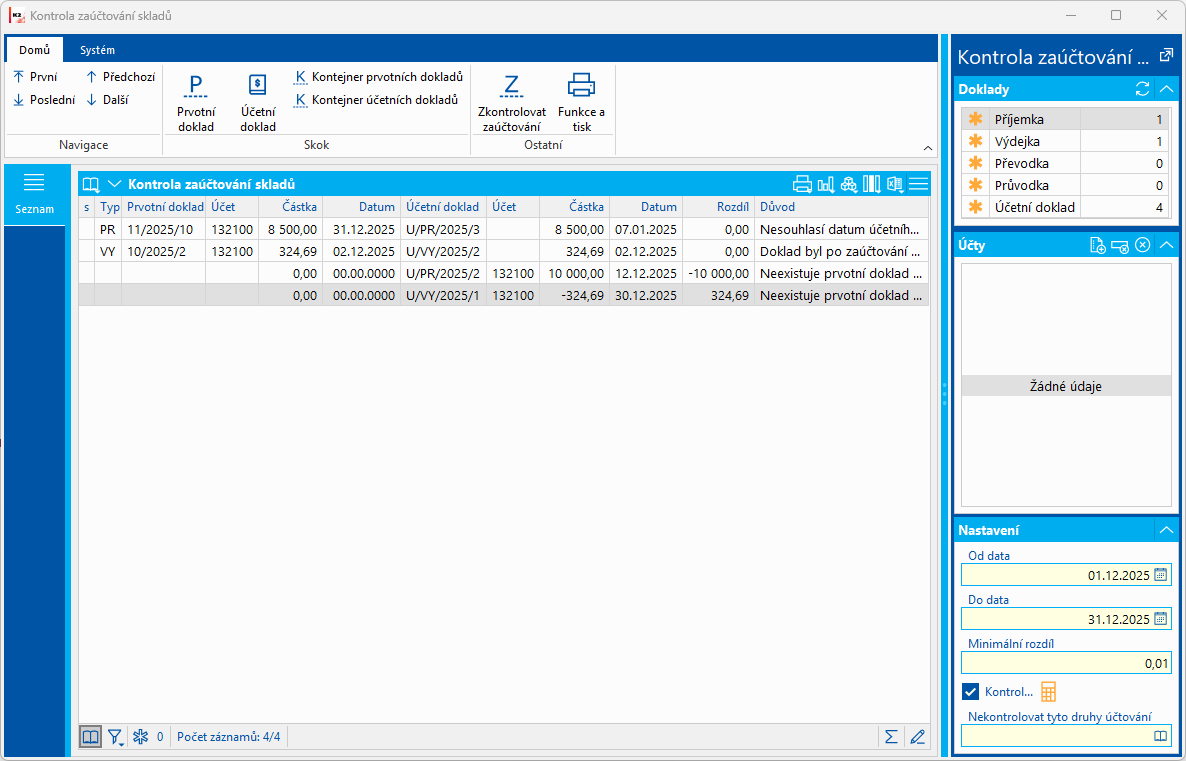Click the sum (sigma) icon in status bar
The width and height of the screenshot is (1186, 761).
(x=890, y=737)
